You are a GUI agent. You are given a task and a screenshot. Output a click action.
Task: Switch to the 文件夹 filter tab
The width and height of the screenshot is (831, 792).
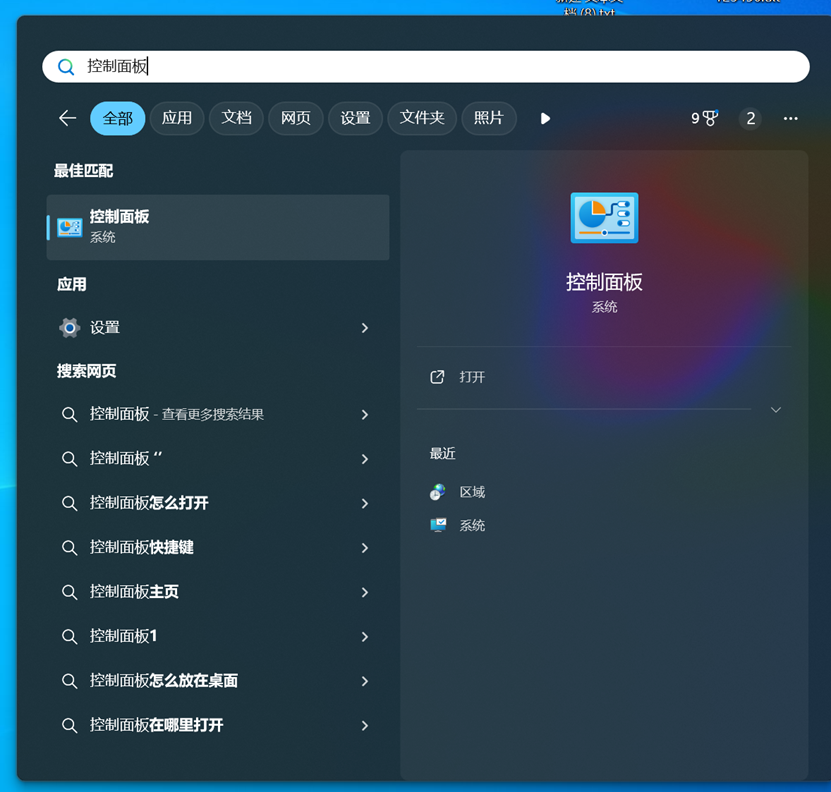pos(422,118)
